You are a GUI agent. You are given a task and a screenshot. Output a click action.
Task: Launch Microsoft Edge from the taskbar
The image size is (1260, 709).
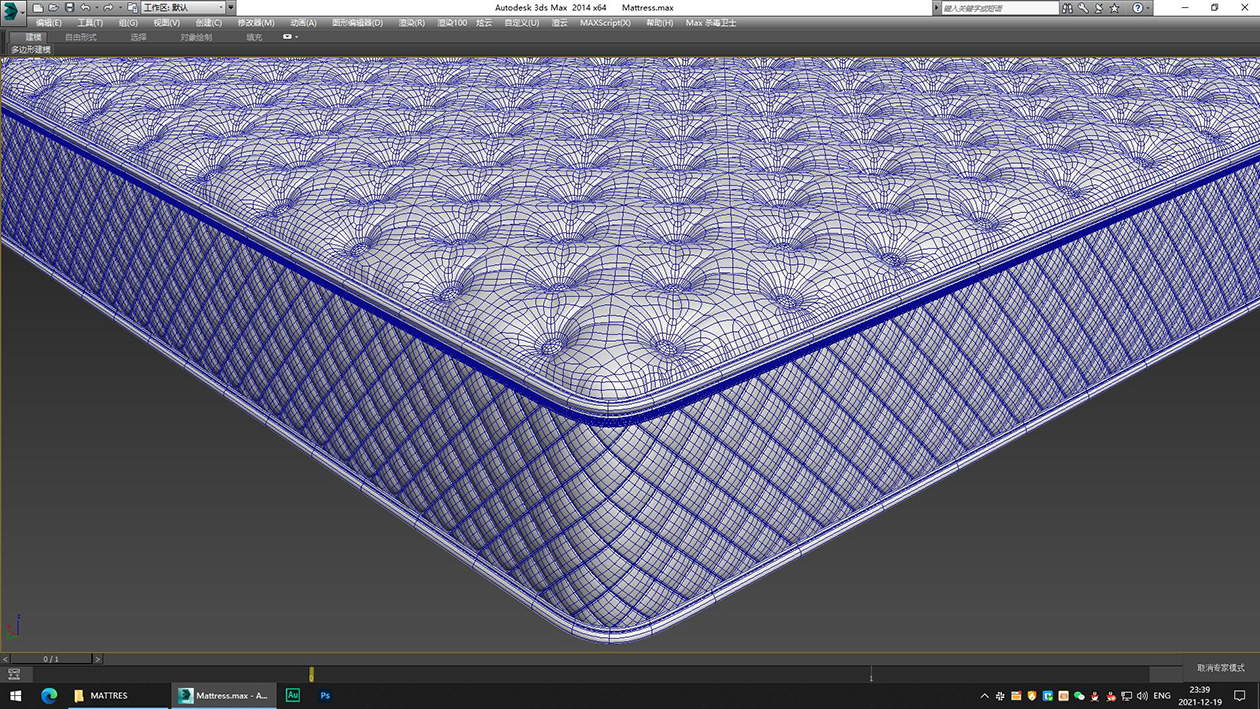click(49, 695)
